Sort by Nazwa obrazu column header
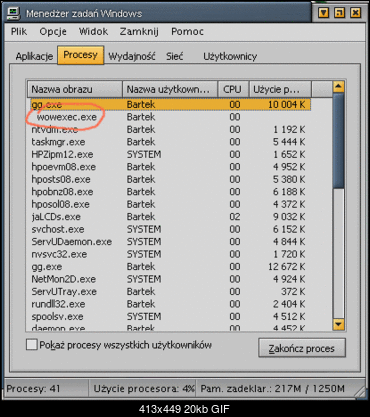370x417 pixels. click(x=75, y=89)
